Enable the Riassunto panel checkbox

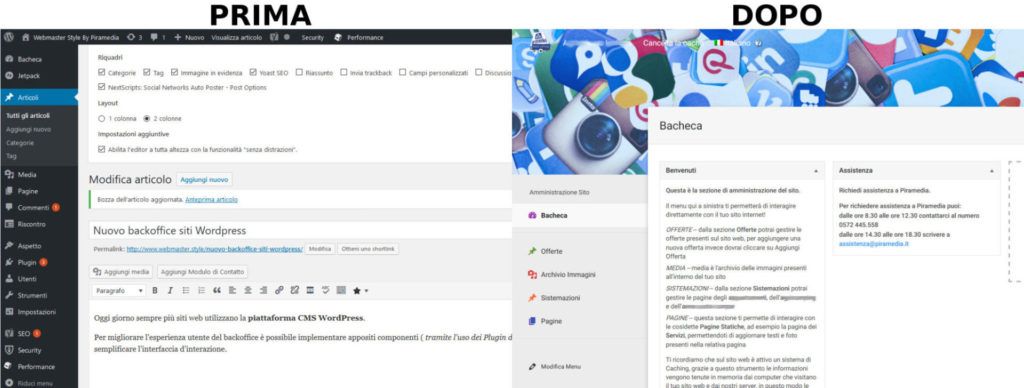point(299,73)
